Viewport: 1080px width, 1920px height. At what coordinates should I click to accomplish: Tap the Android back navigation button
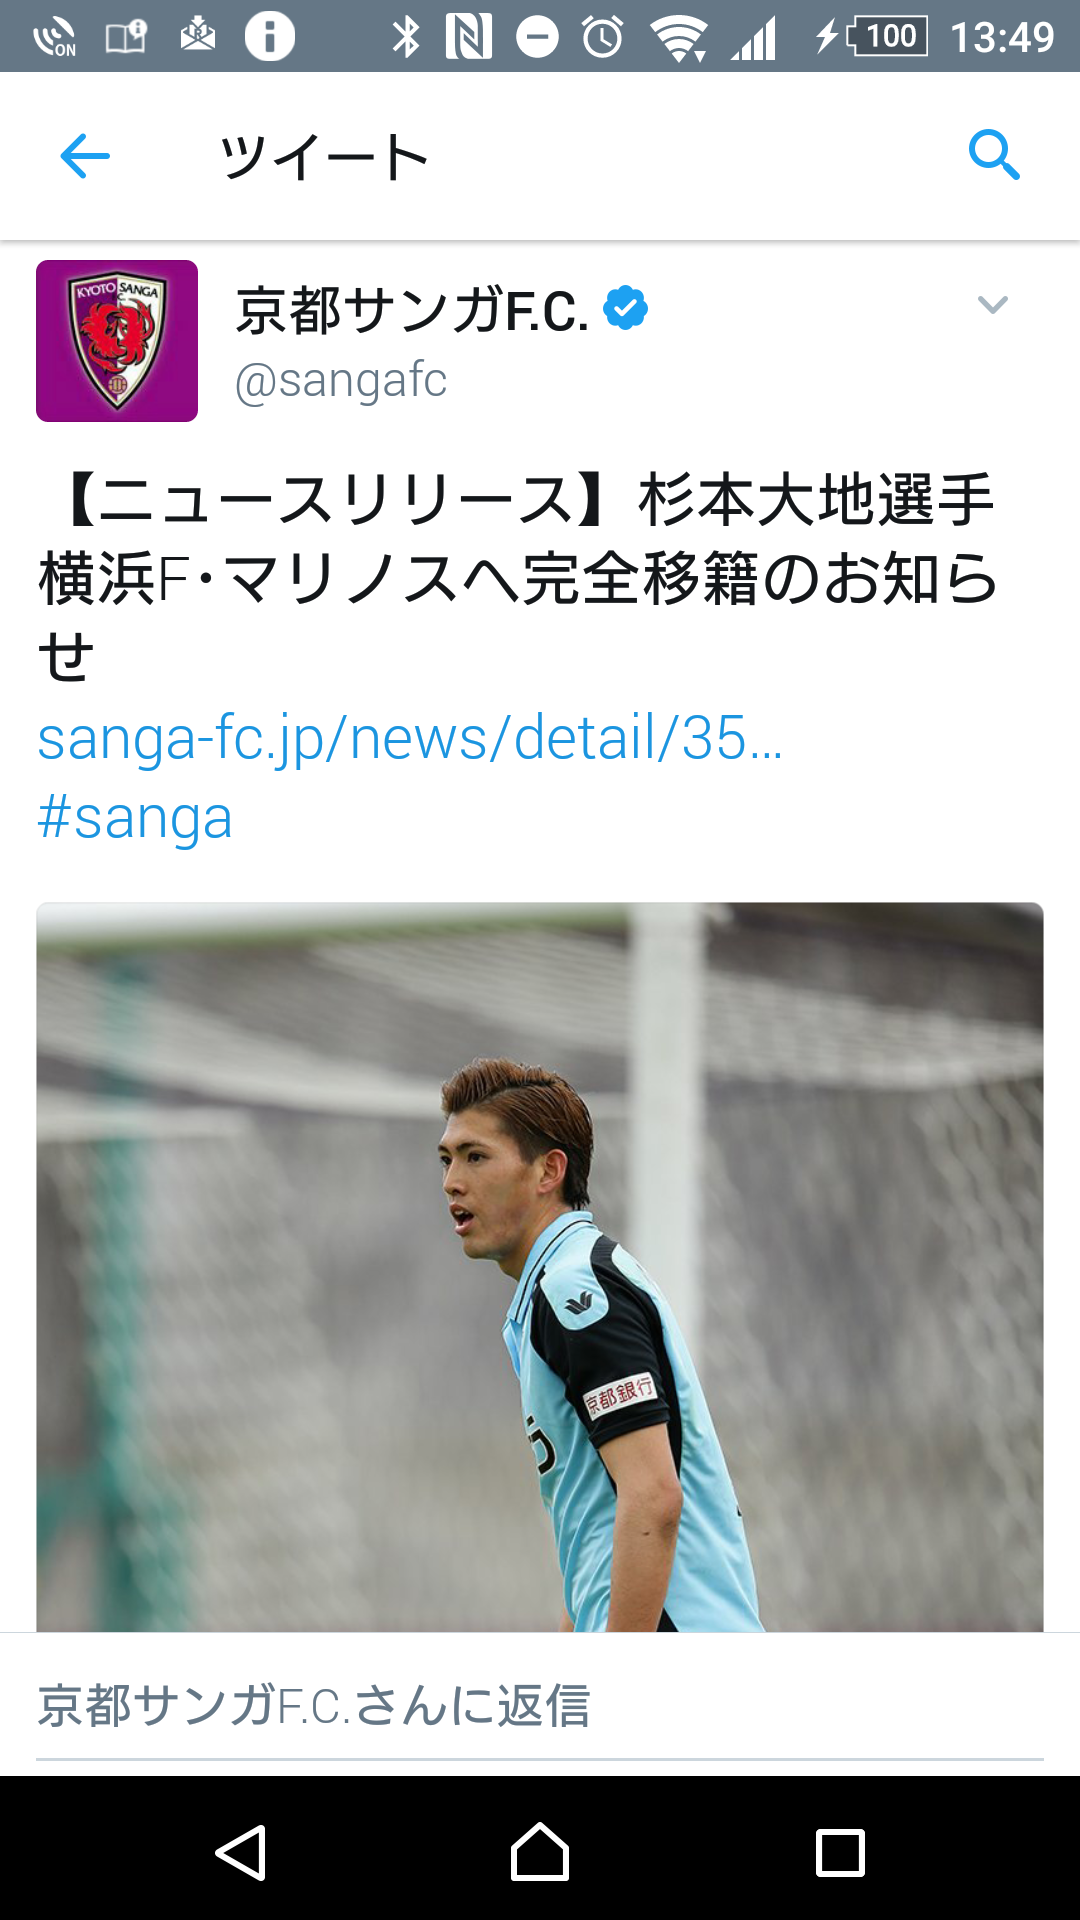click(241, 1852)
